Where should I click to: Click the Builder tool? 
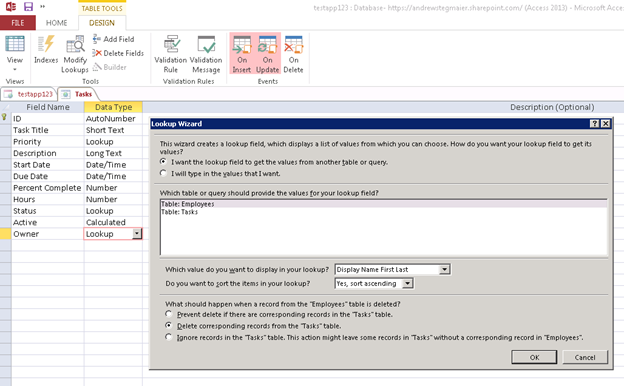(x=110, y=67)
